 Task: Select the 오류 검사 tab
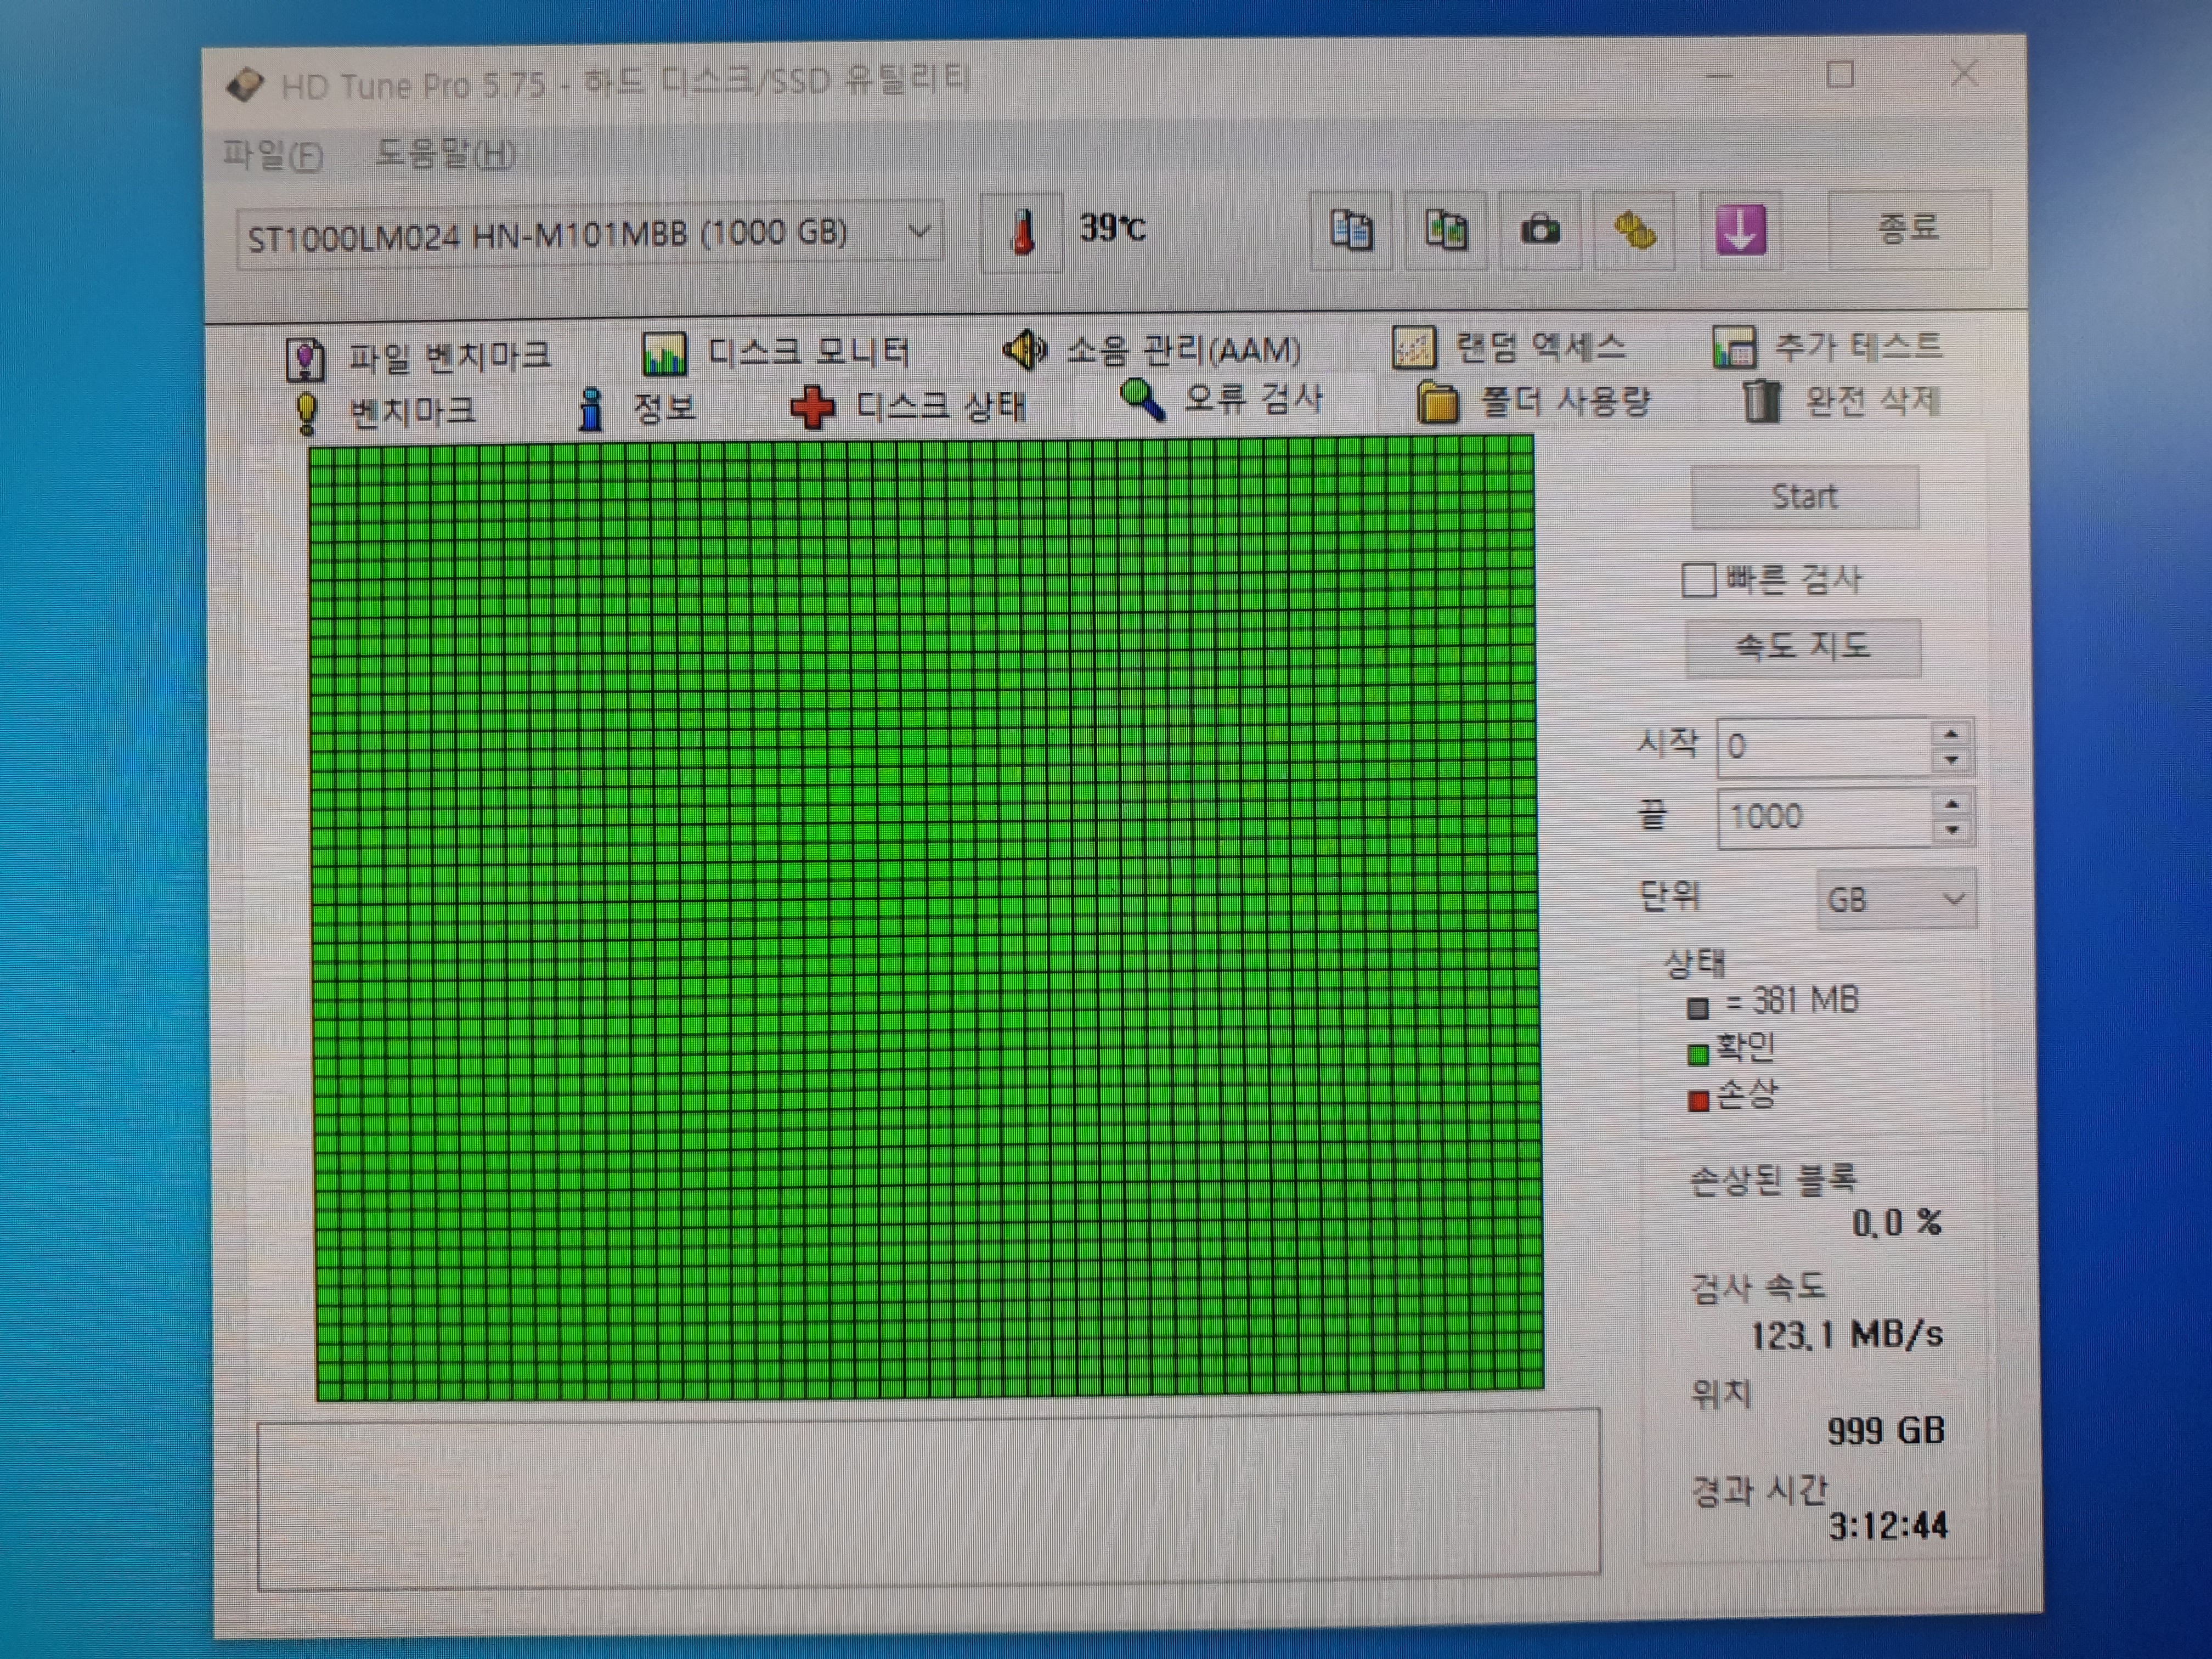tap(1222, 400)
